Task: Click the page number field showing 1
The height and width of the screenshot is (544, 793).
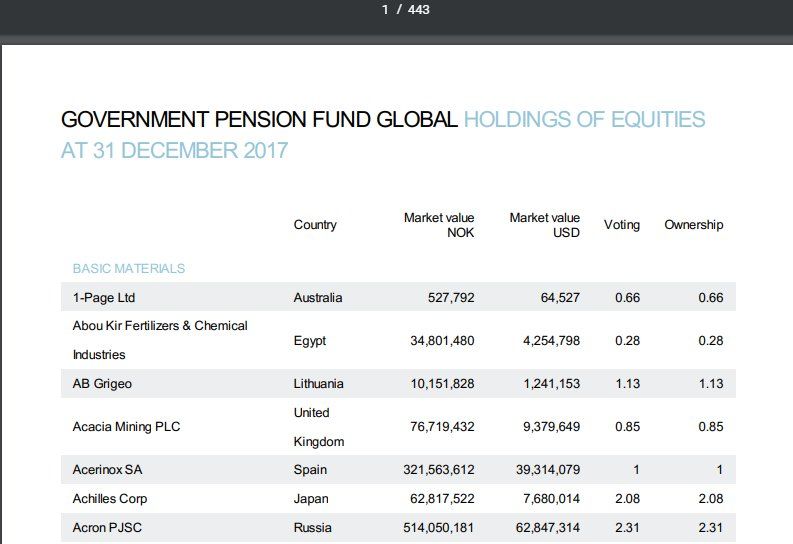Action: [x=385, y=10]
